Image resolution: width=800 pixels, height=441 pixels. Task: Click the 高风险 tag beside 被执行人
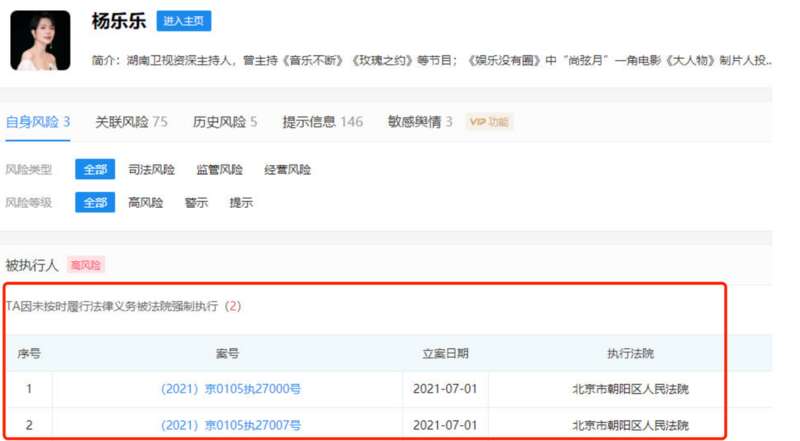point(86,265)
